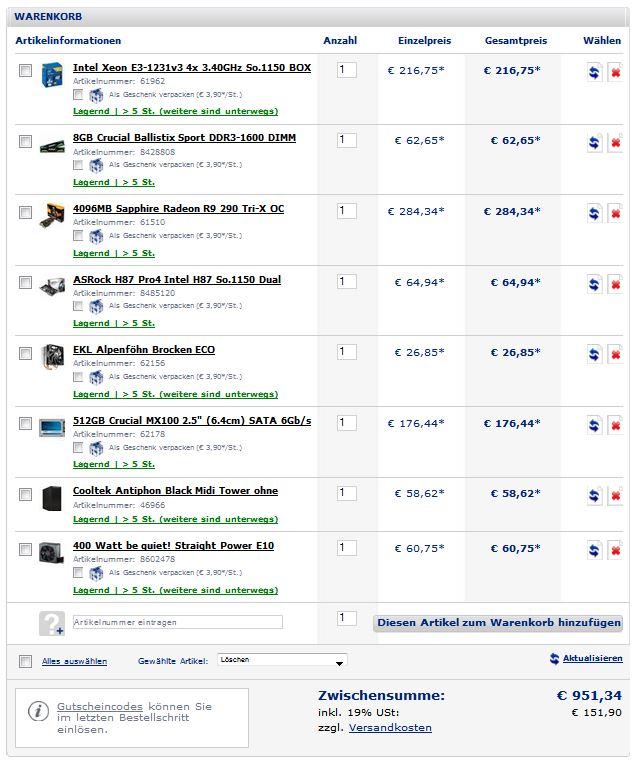Click quantity field of Sapphire Radeon row
635x762 pixels.
pos(347,211)
